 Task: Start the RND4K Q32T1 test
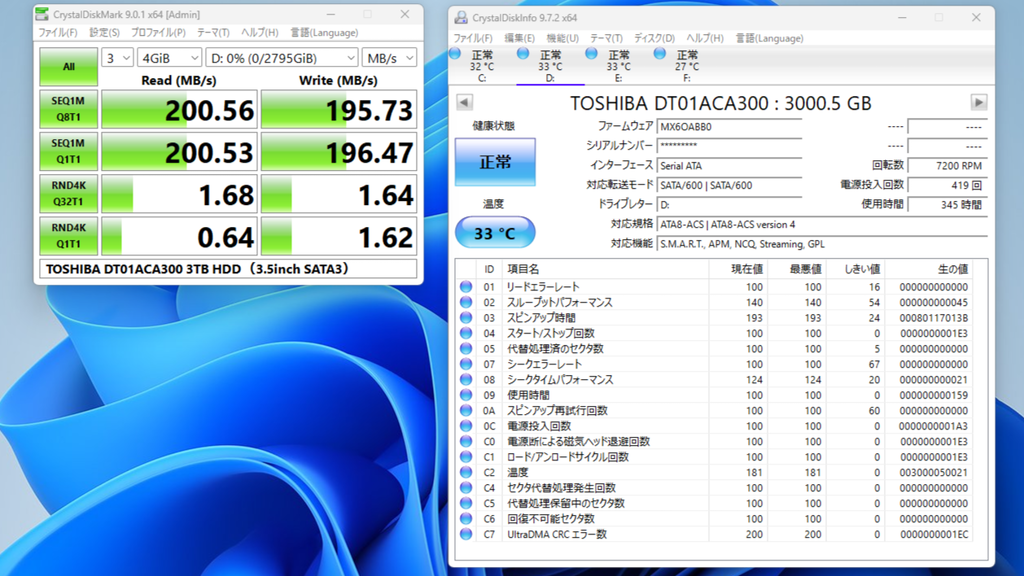[68, 194]
